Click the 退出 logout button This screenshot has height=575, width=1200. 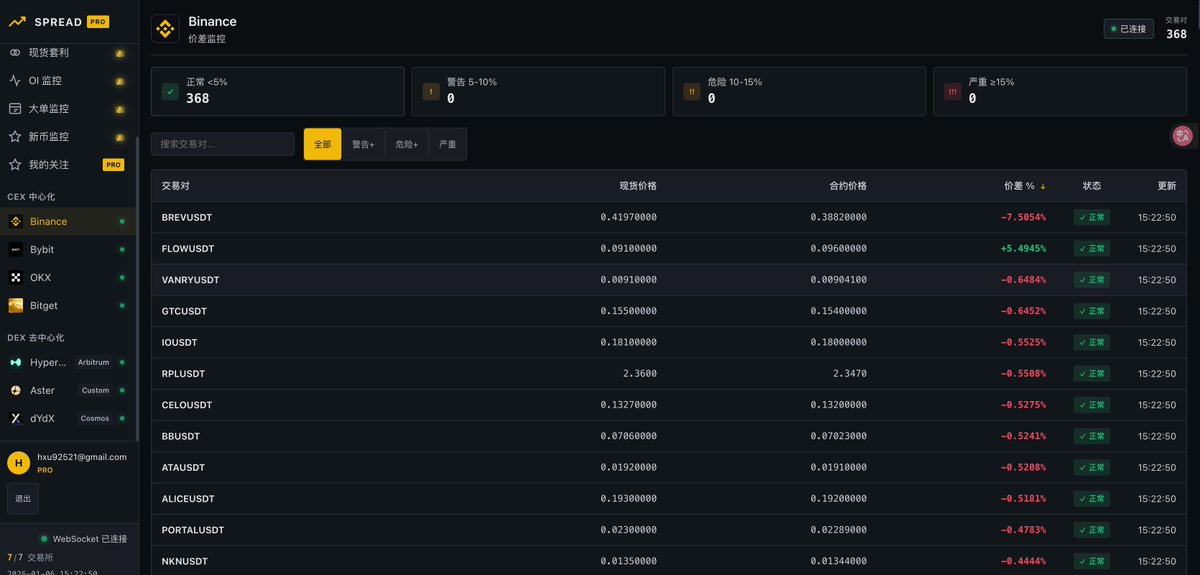[23, 498]
